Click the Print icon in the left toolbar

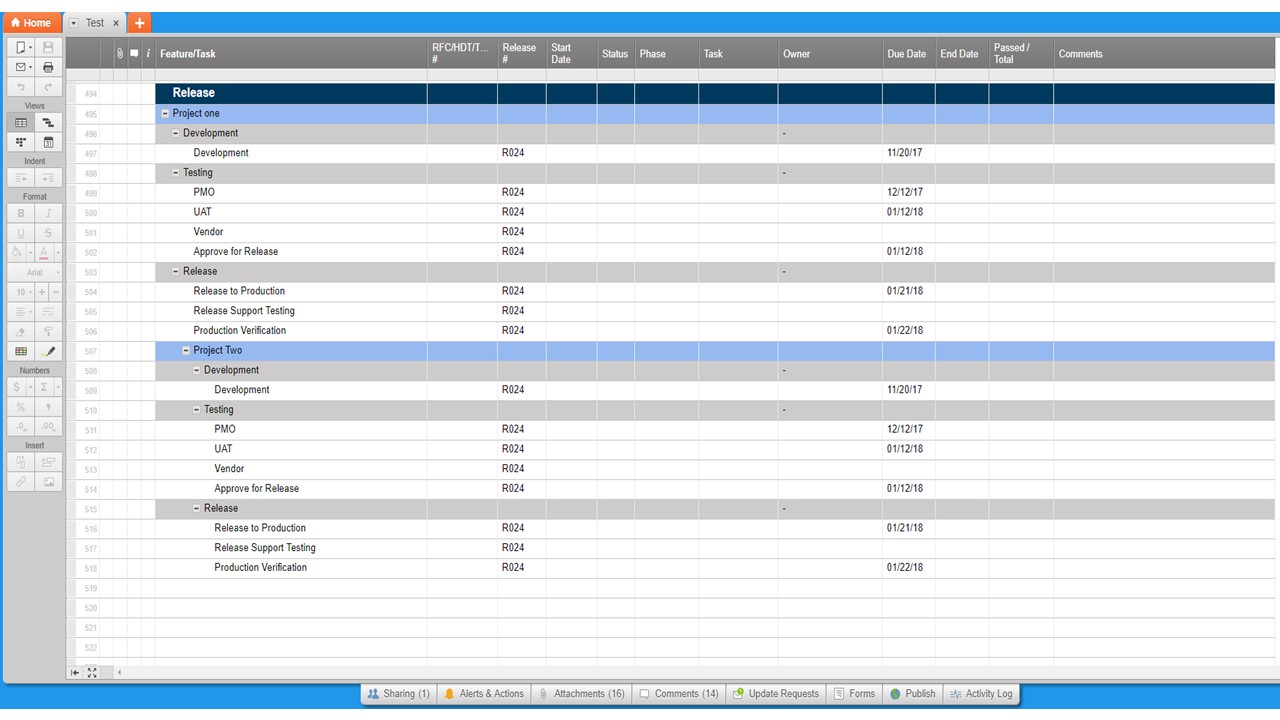coord(48,67)
